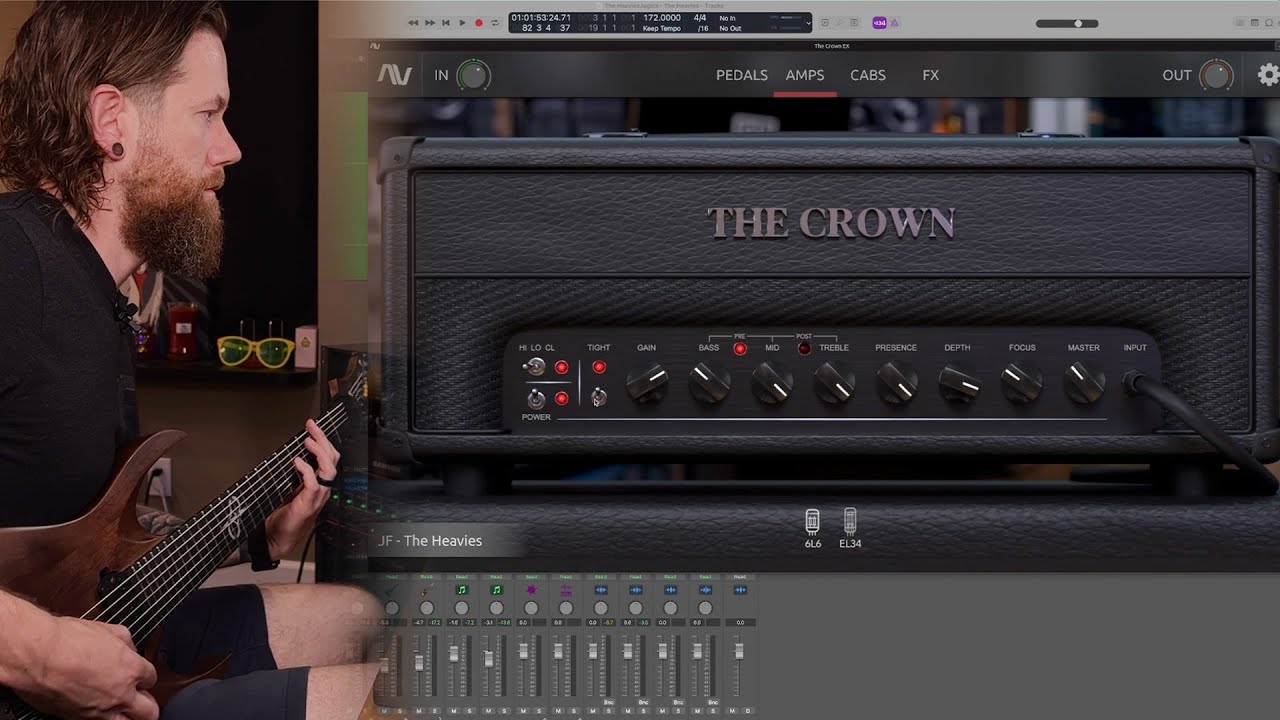Click the BASS knob on the amp

(709, 382)
